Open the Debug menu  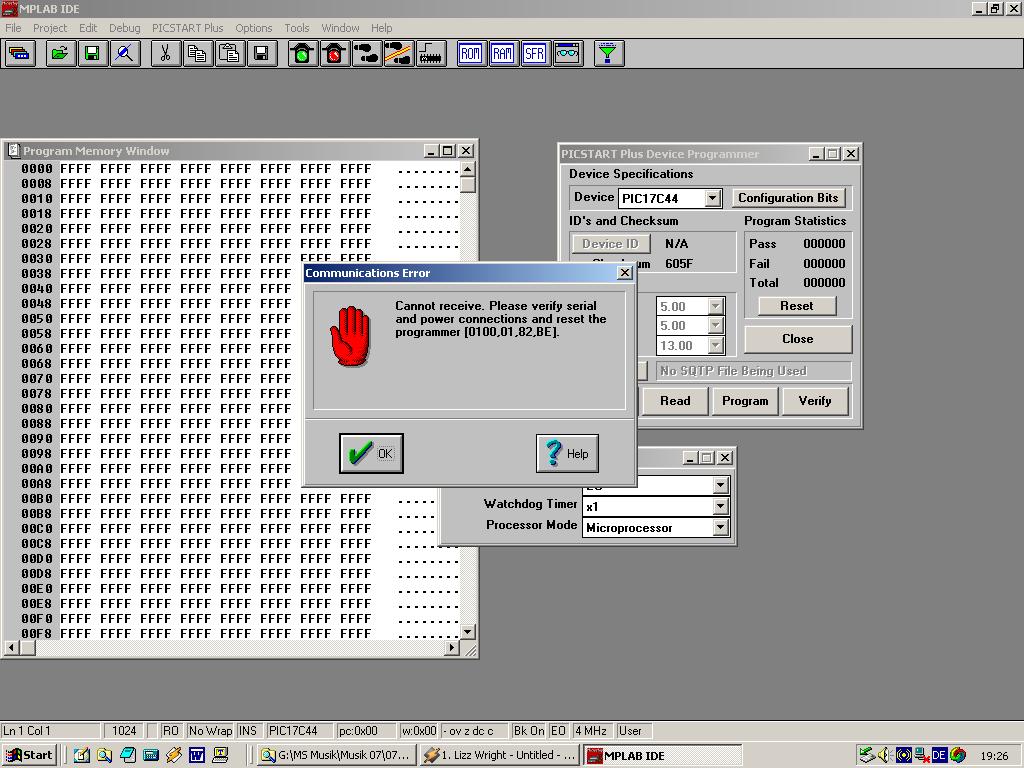[x=124, y=28]
